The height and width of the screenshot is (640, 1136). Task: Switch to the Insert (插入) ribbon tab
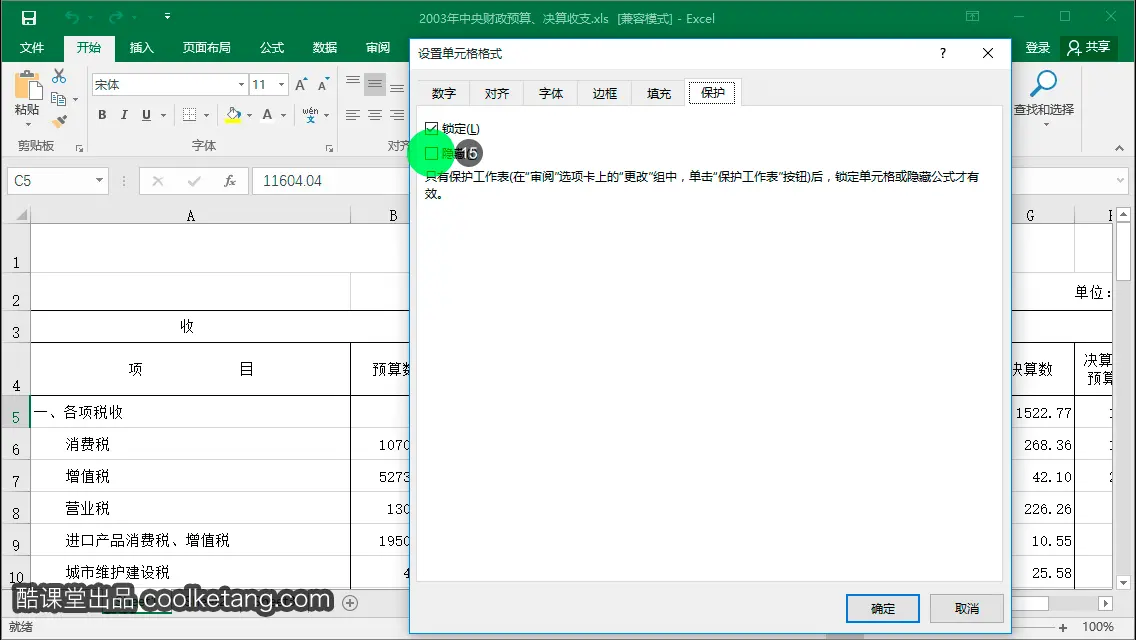click(141, 47)
